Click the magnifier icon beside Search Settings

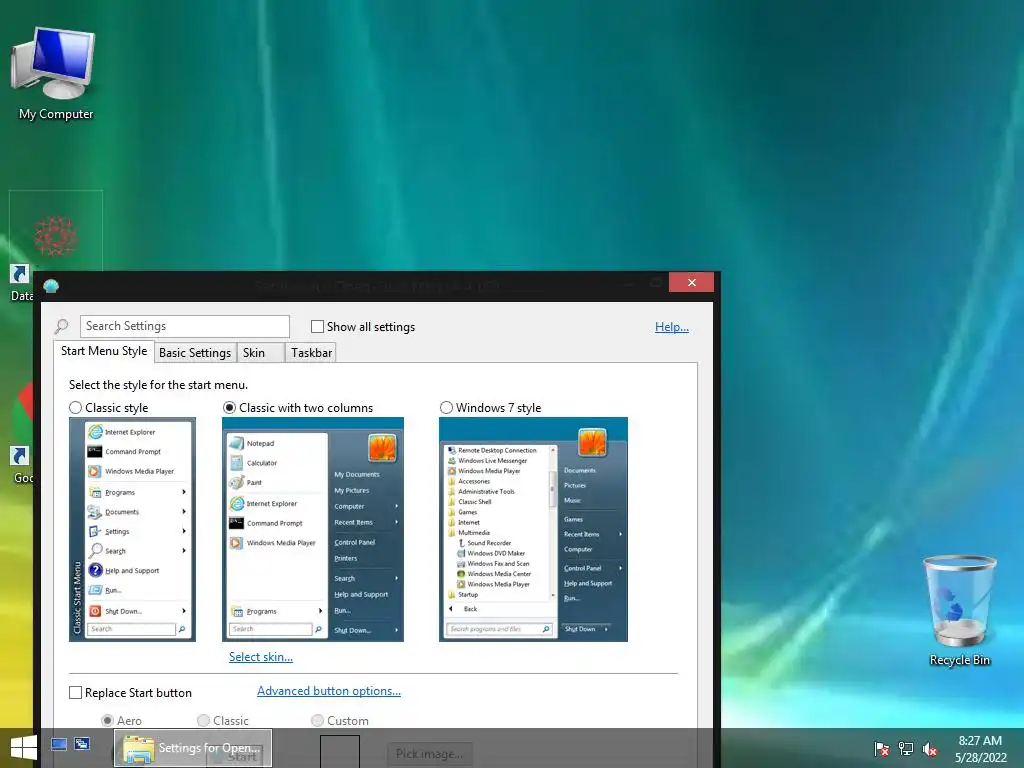coord(61,326)
